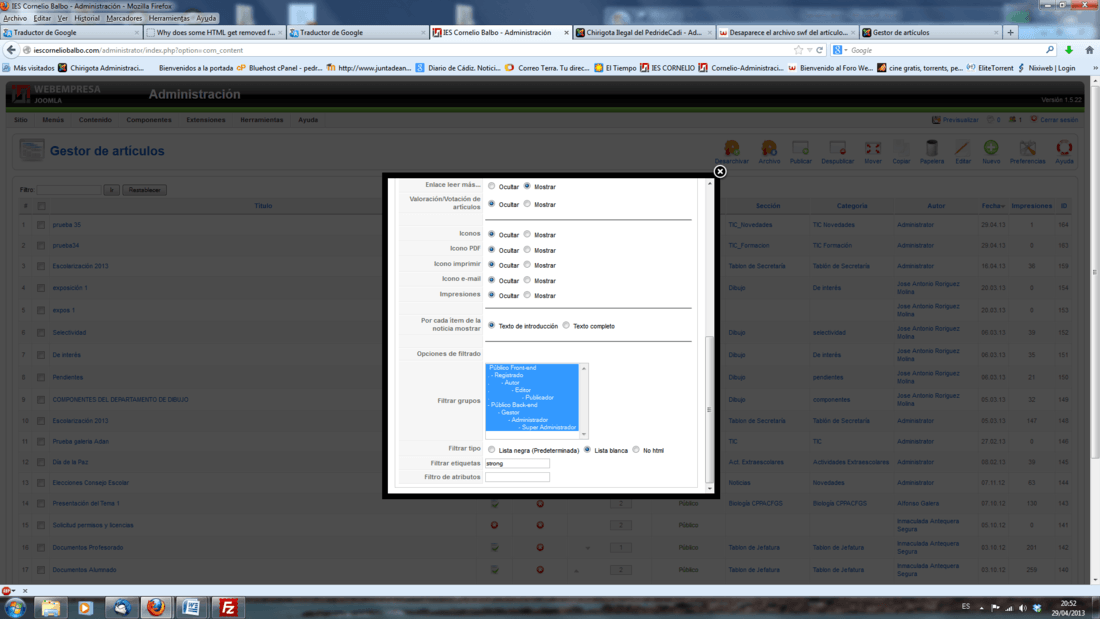
Task: Select Lista negra (Predeterminada) filter type
Action: coord(492,449)
